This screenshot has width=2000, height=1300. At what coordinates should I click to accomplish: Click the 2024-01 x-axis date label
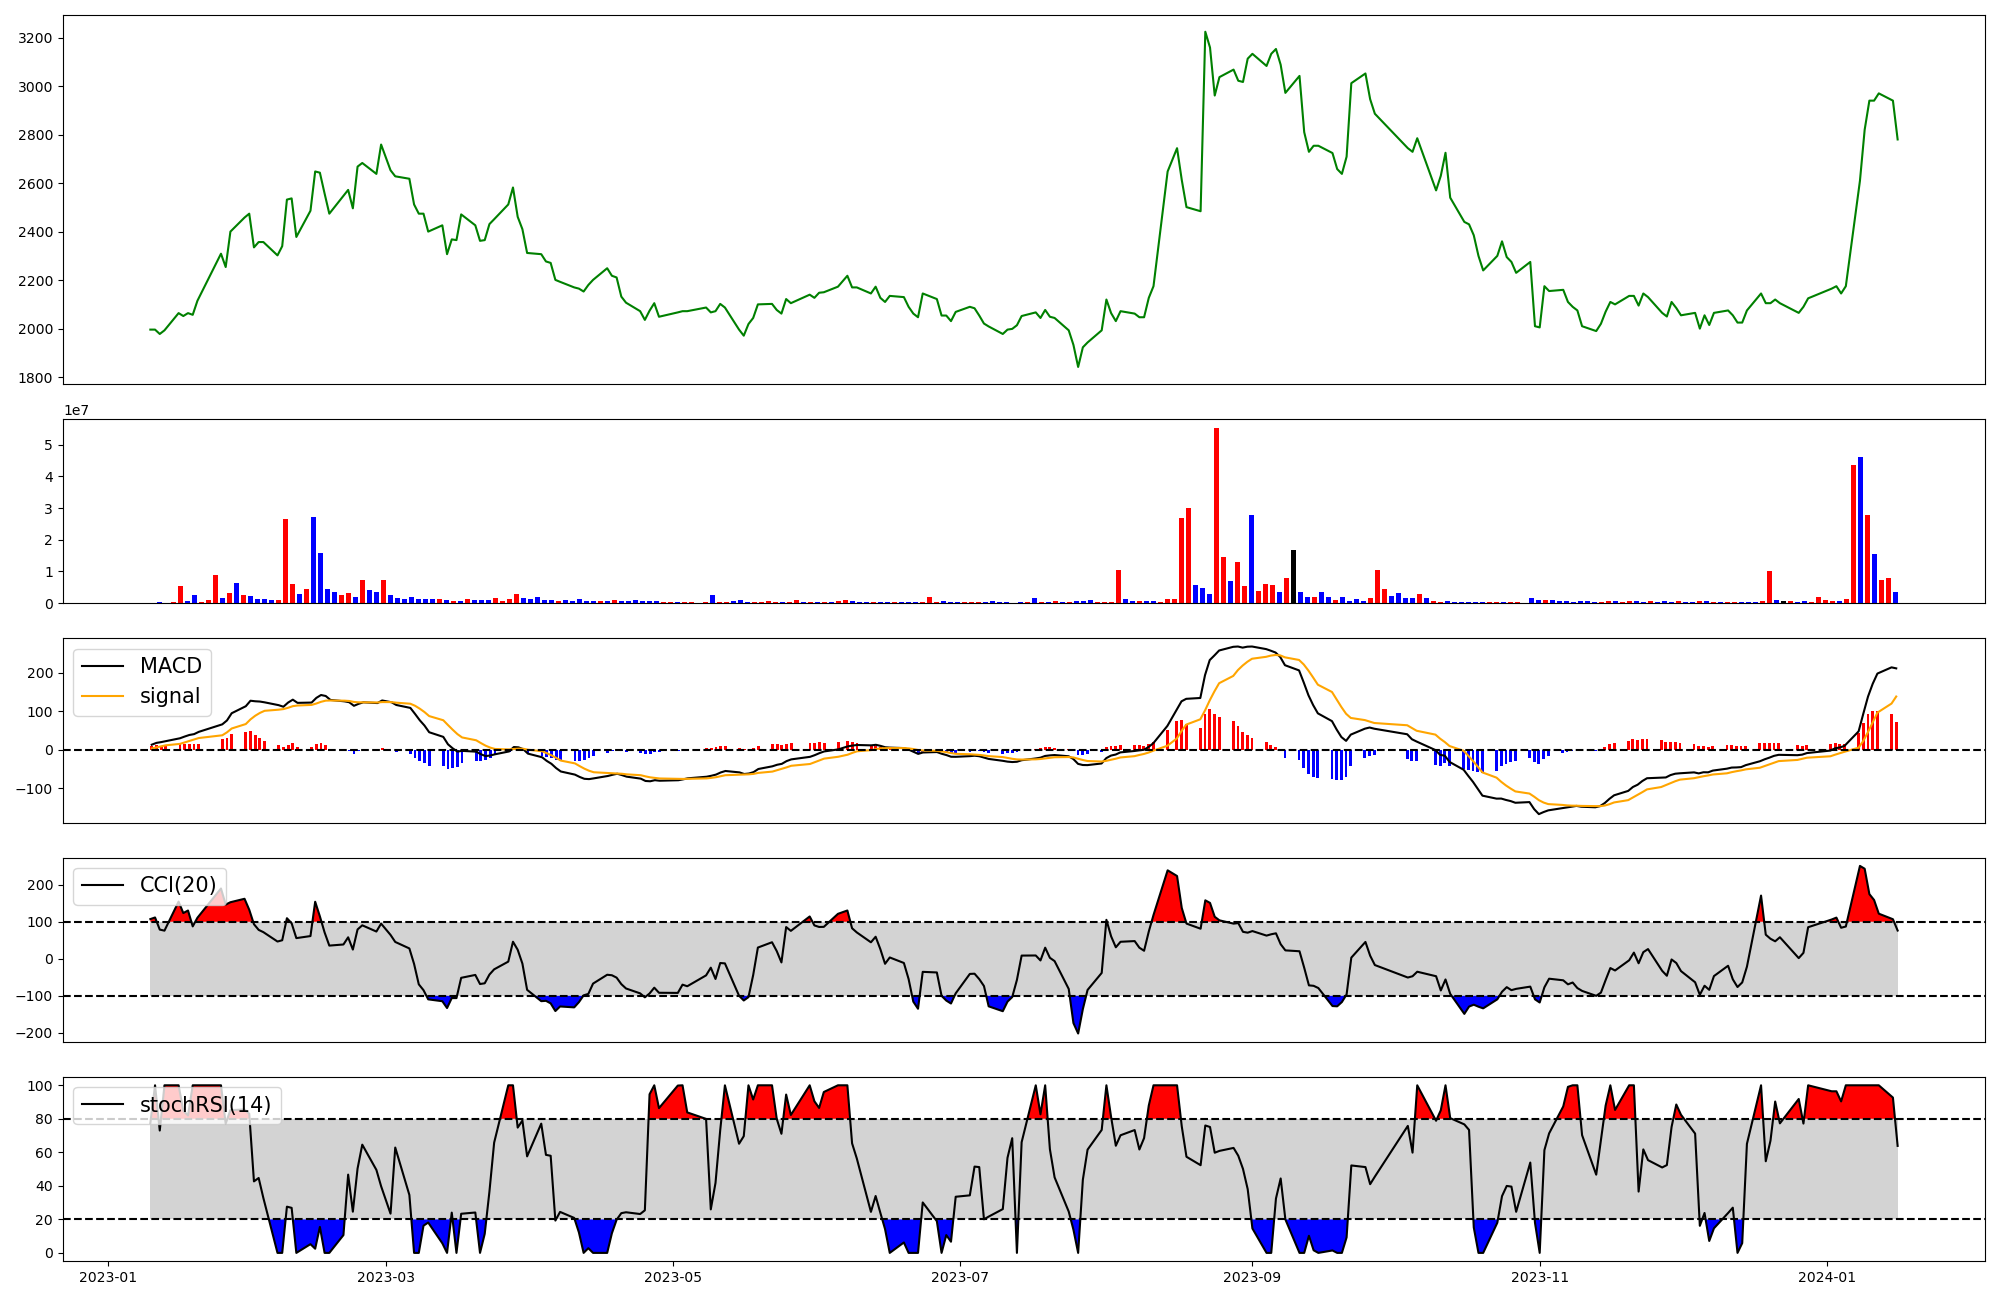pyautogui.click(x=1827, y=1277)
